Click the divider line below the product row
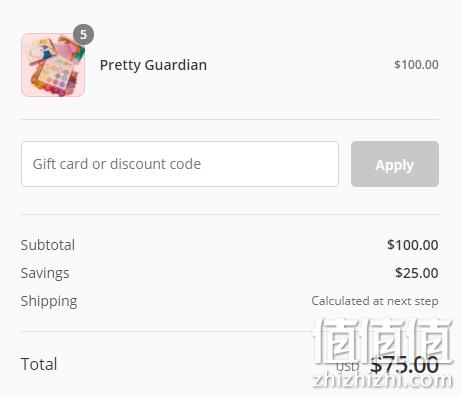 pyautogui.click(x=230, y=119)
